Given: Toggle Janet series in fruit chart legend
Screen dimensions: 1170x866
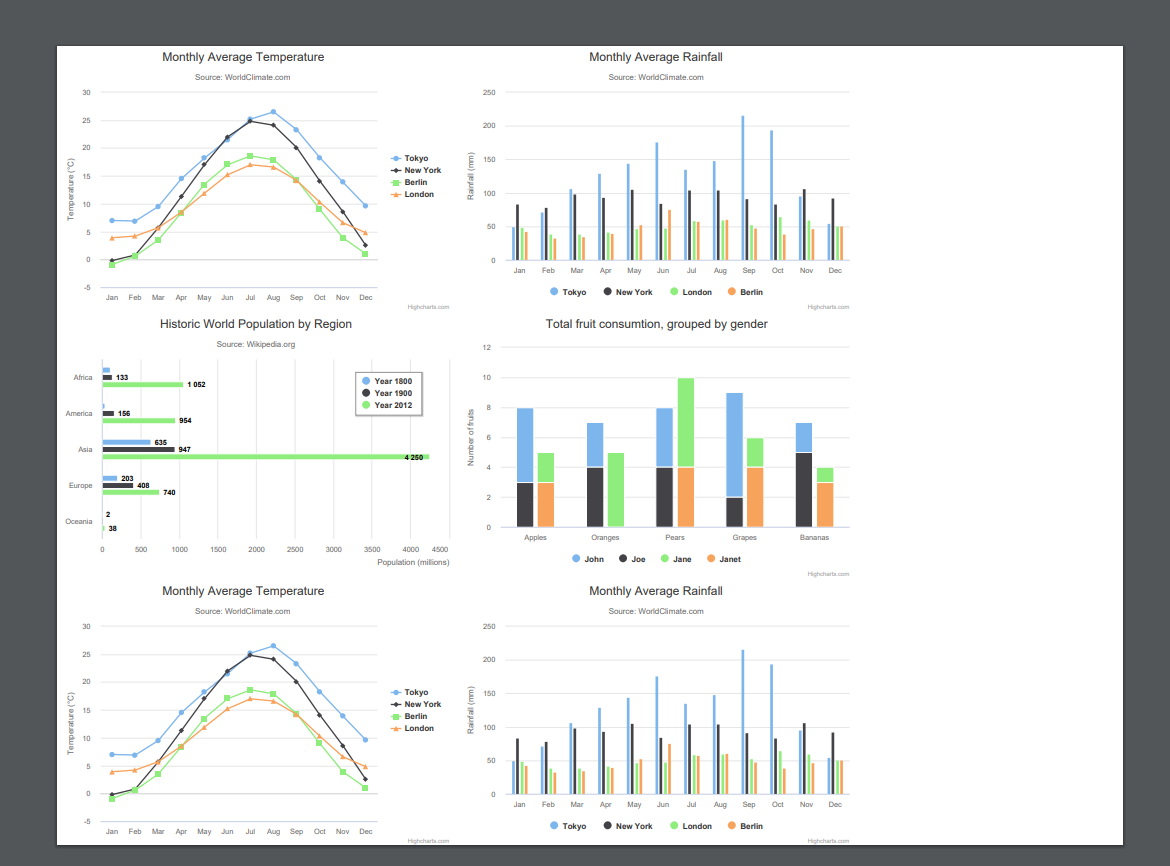Looking at the screenshot, I should 724,559.
